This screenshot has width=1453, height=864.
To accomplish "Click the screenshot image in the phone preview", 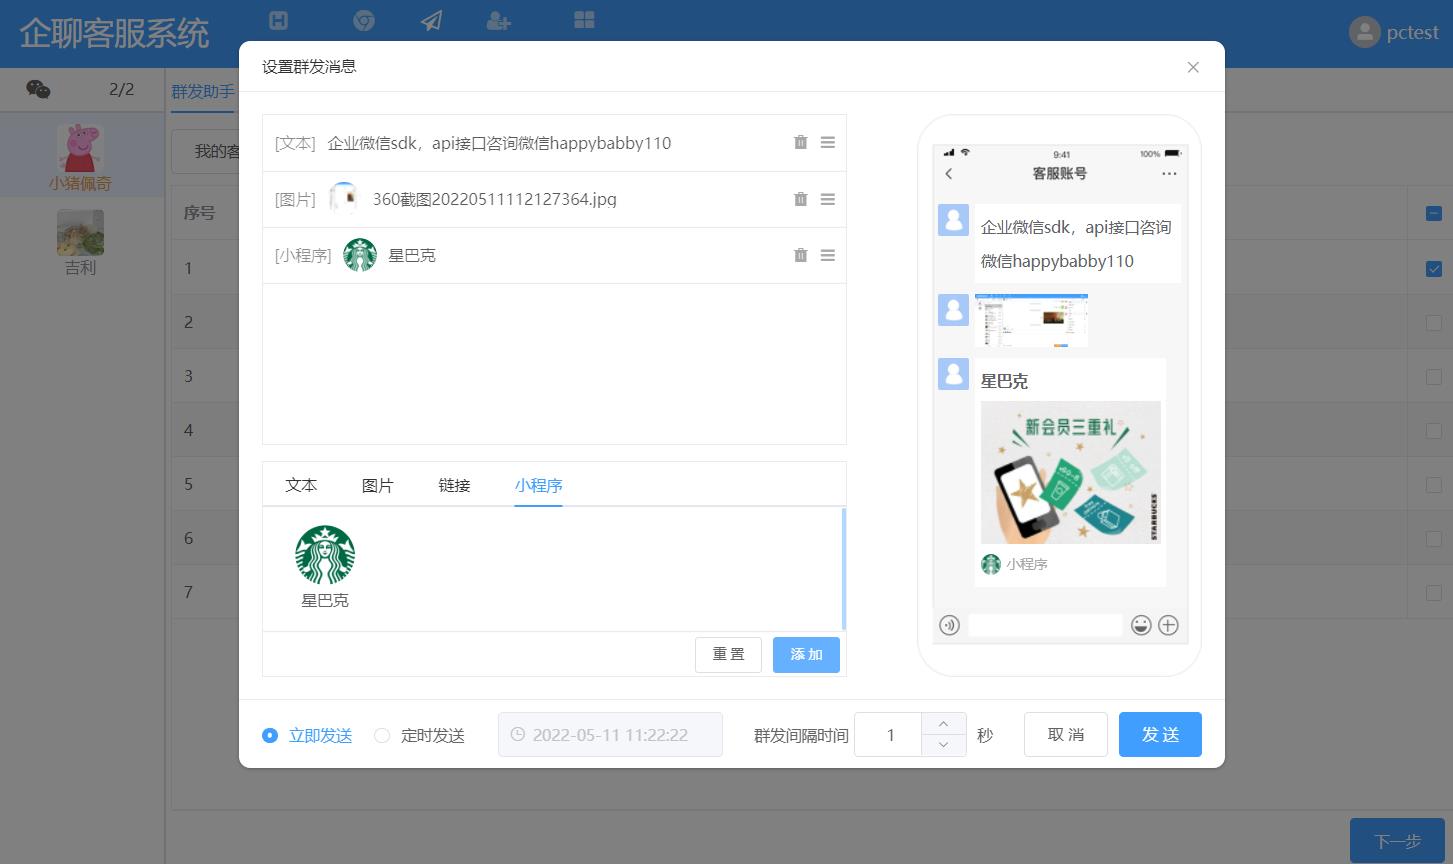I will (1031, 320).
